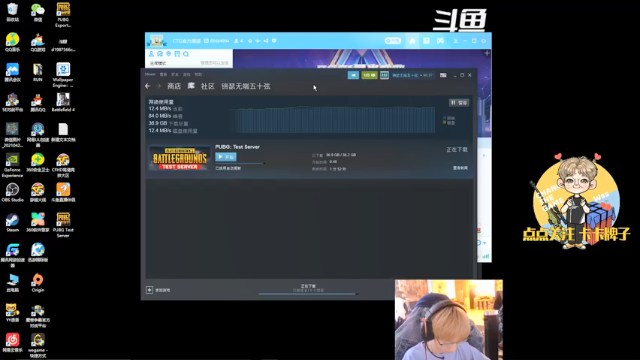Click the Steam avatar frame icon
Image resolution: width=640 pixels, height=360 pixels.
tap(384, 75)
